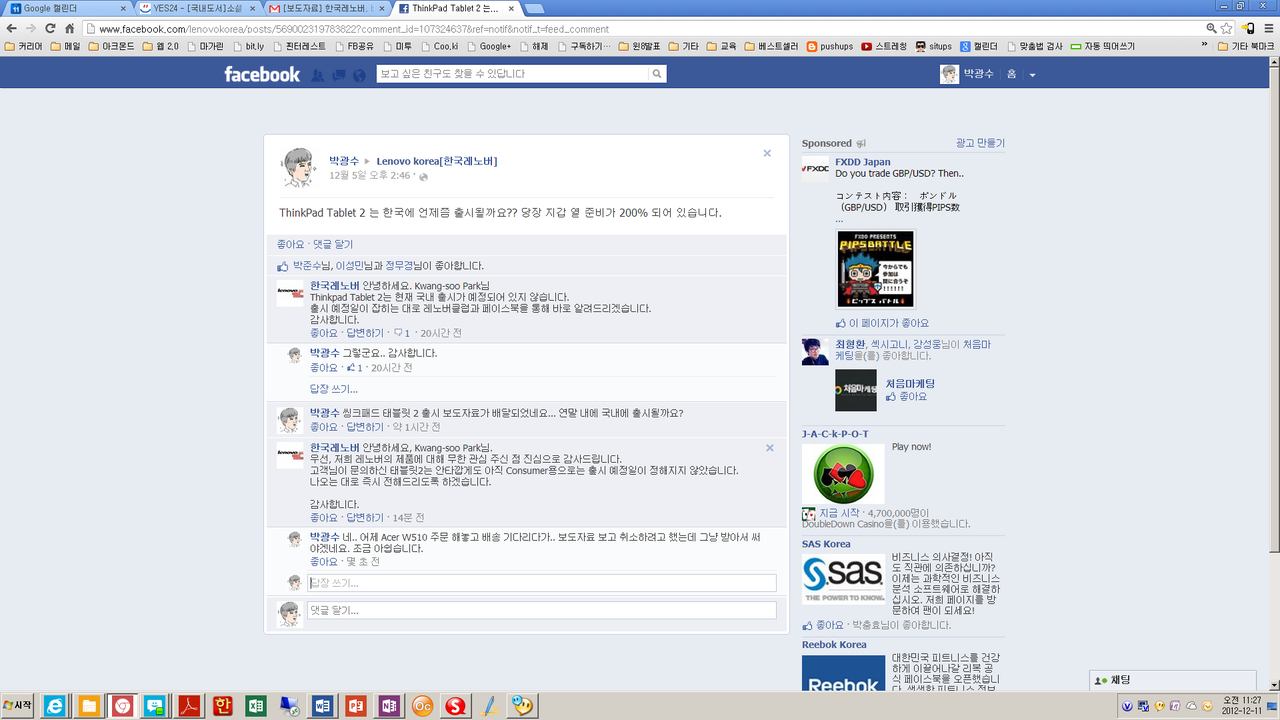The image size is (1280, 720).
Task: Expand the 미가펀 bookmark folder
Action: pyautogui.click(x=205, y=46)
